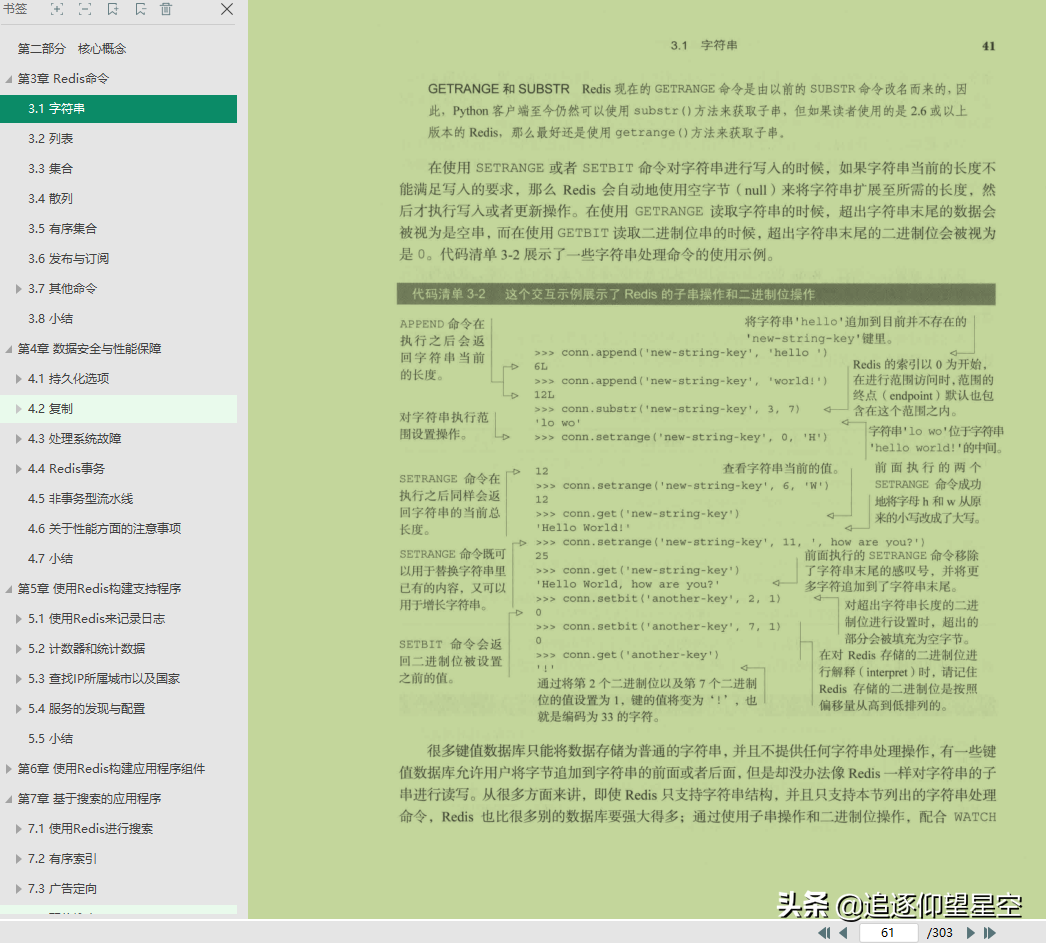
Task: Click the page header text 3.1 字符串
Action: (x=704, y=45)
